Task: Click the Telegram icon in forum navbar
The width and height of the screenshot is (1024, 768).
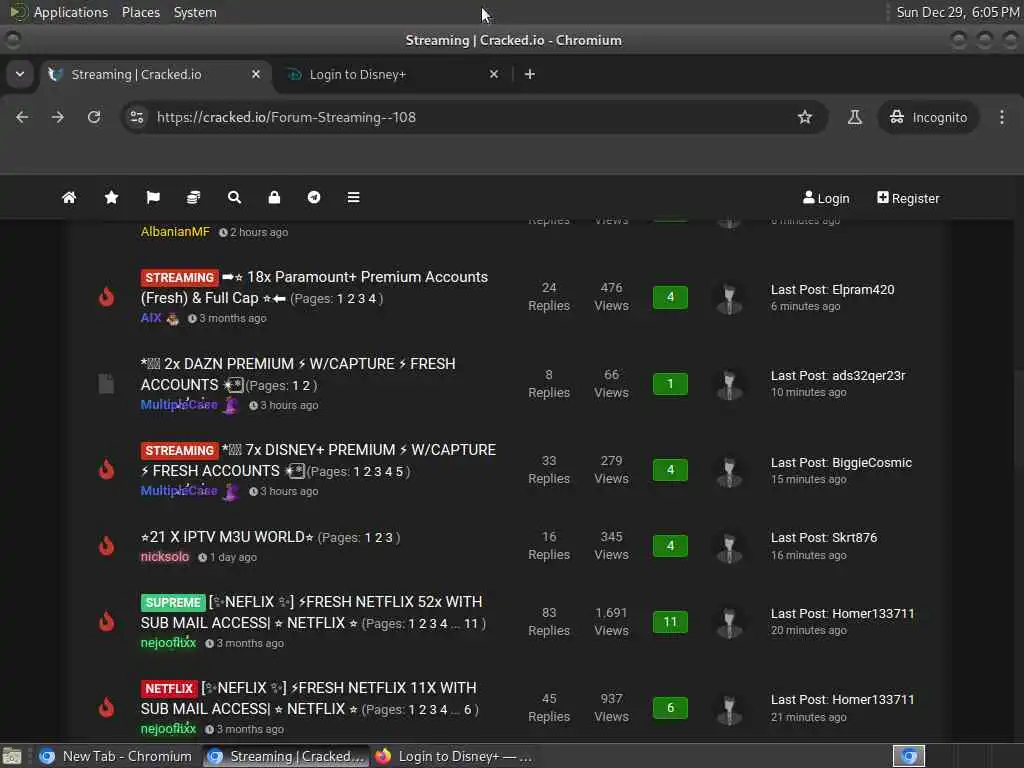Action: click(x=314, y=198)
